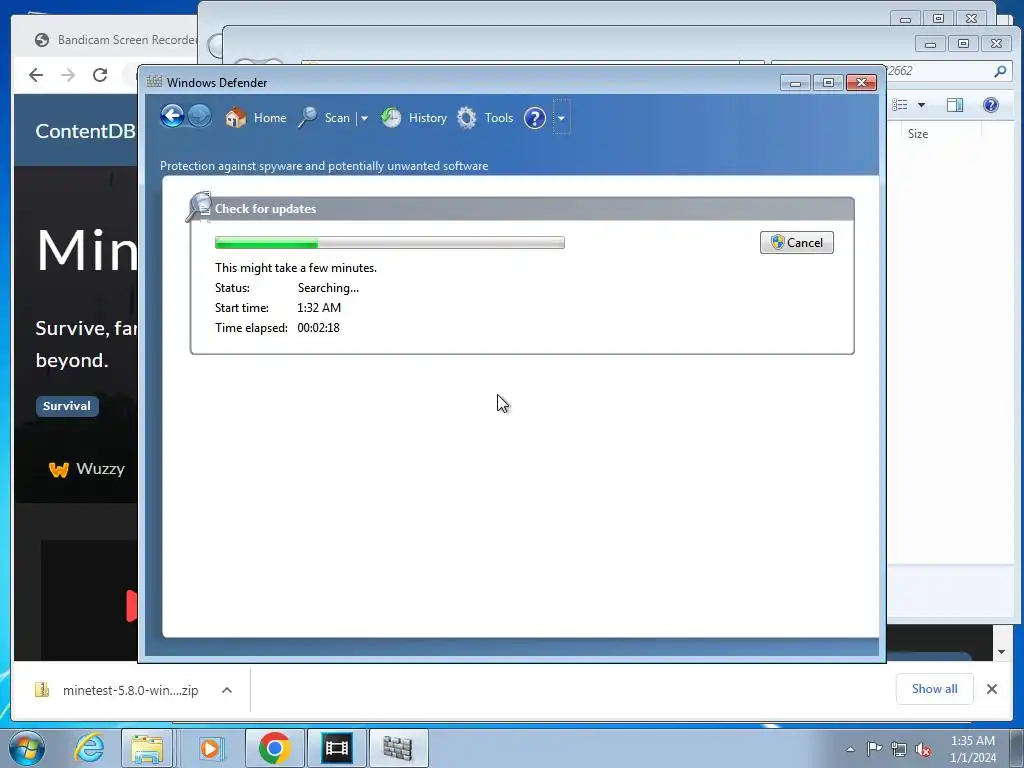The image size is (1024, 768).
Task: Open the Tools gear icon
Action: (466, 118)
